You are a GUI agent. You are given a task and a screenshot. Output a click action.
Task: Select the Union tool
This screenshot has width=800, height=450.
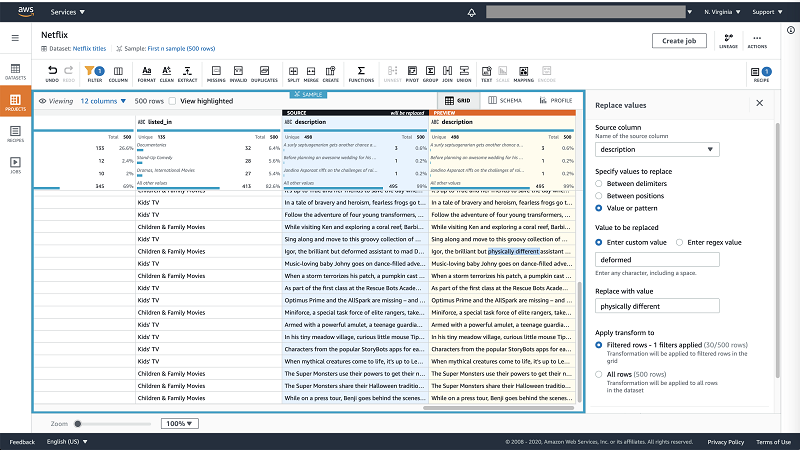[464, 73]
